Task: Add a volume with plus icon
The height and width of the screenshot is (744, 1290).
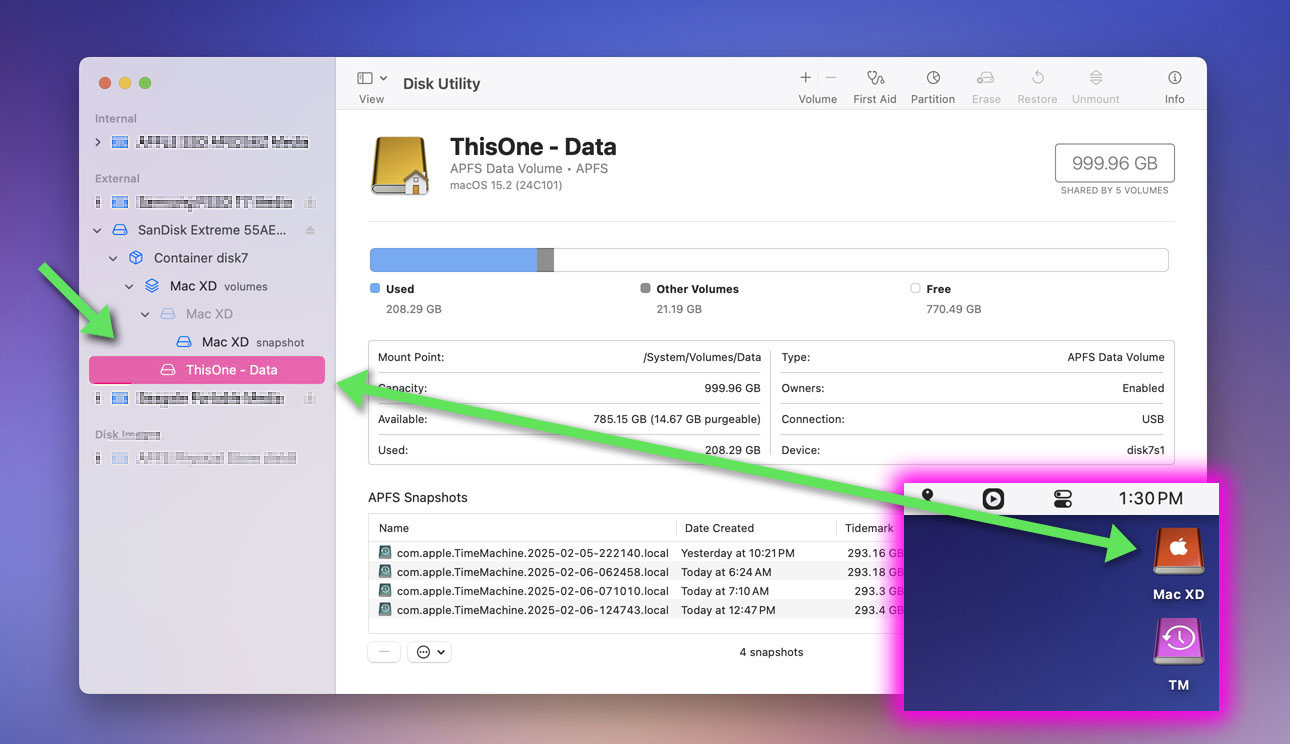Action: coord(805,78)
